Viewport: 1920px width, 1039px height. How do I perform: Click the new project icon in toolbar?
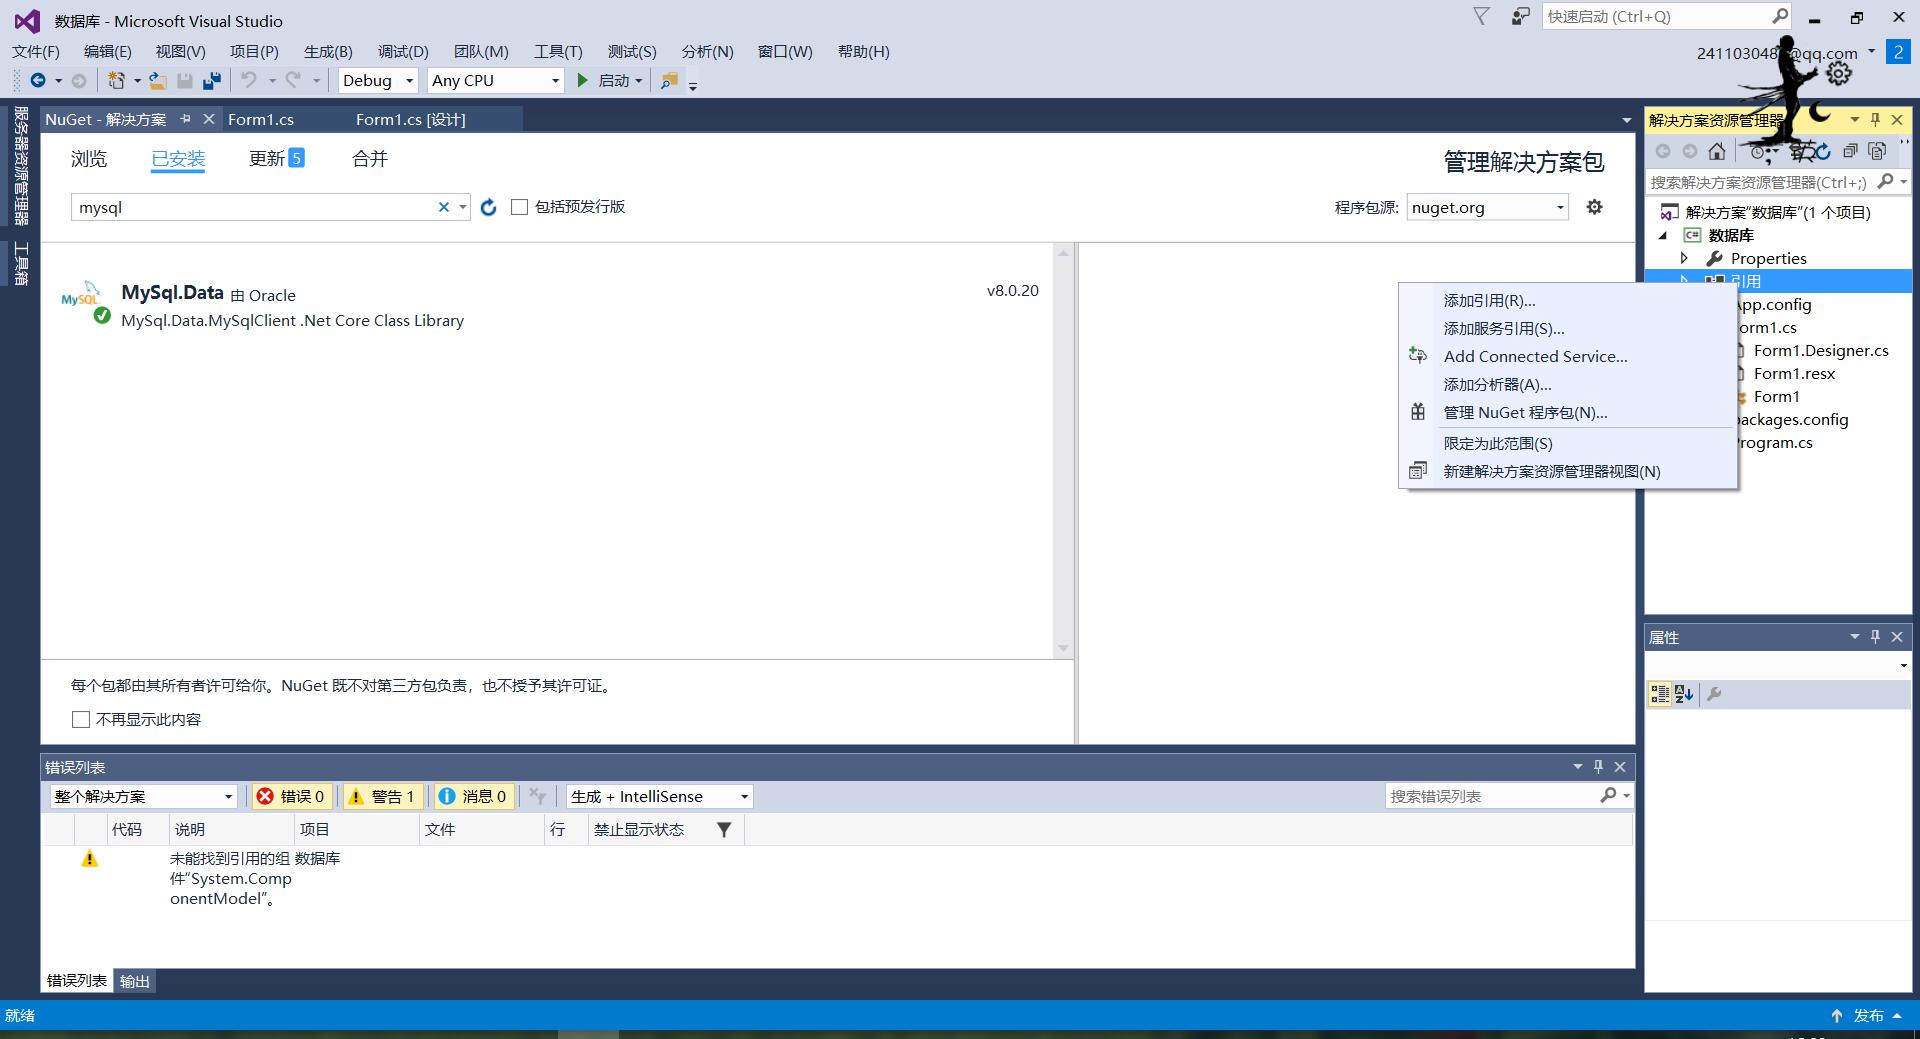116,81
